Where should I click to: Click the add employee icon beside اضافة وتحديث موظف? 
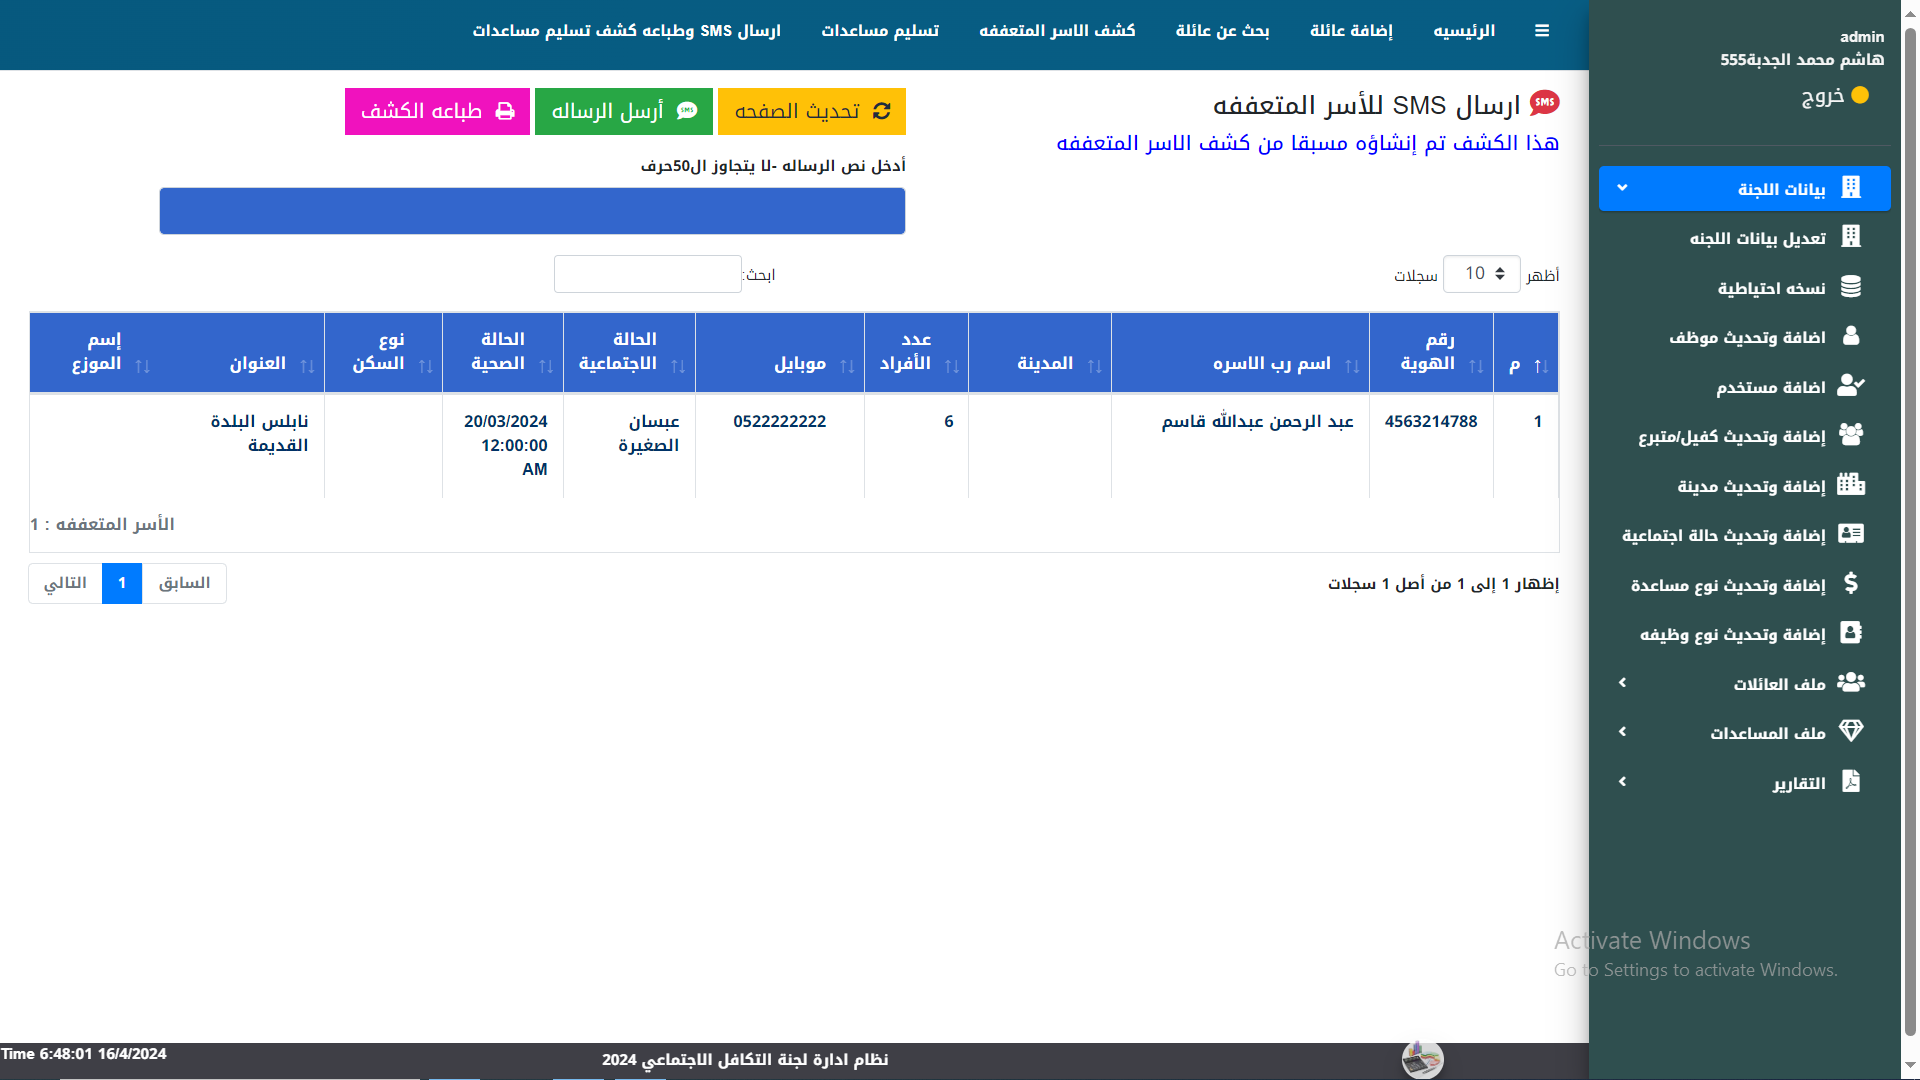(1852, 337)
